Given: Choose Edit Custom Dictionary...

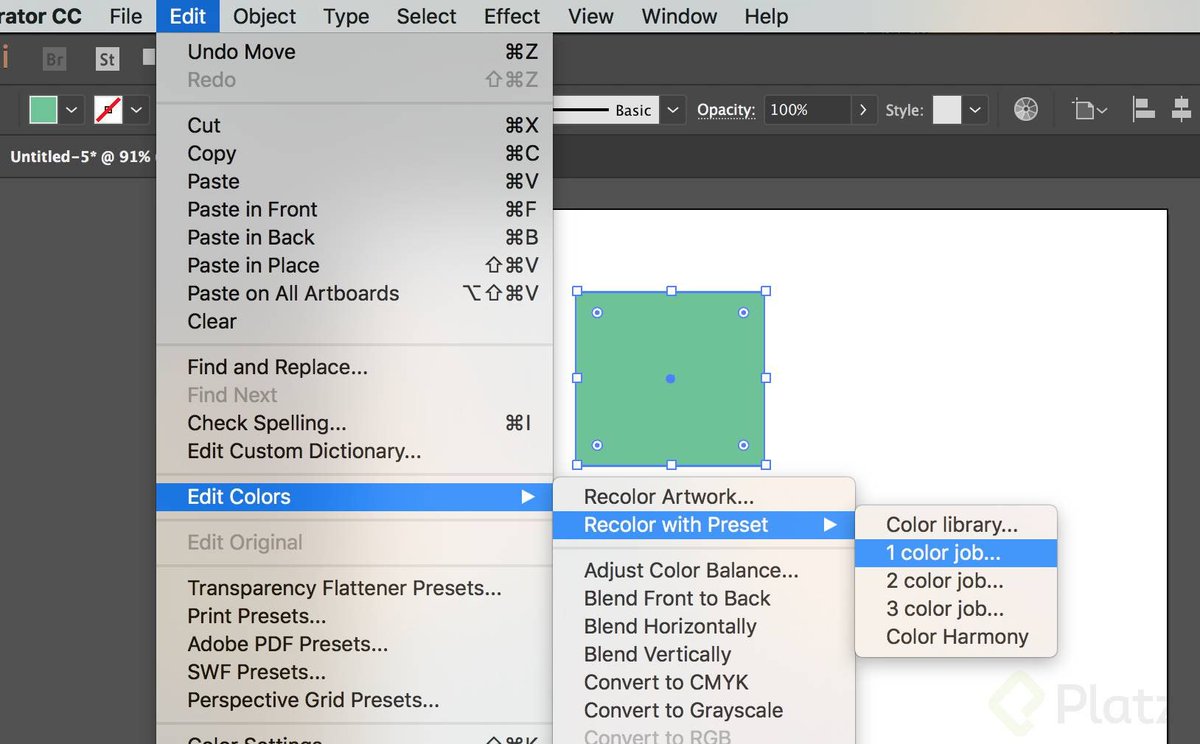Looking at the screenshot, I should click(355, 452).
